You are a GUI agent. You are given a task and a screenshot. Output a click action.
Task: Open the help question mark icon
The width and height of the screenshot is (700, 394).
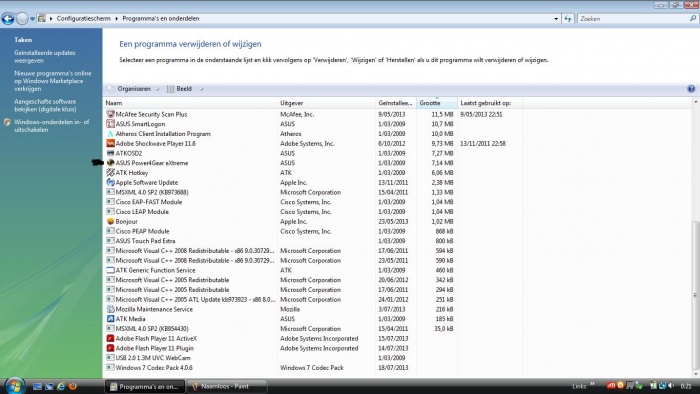[x=691, y=89]
